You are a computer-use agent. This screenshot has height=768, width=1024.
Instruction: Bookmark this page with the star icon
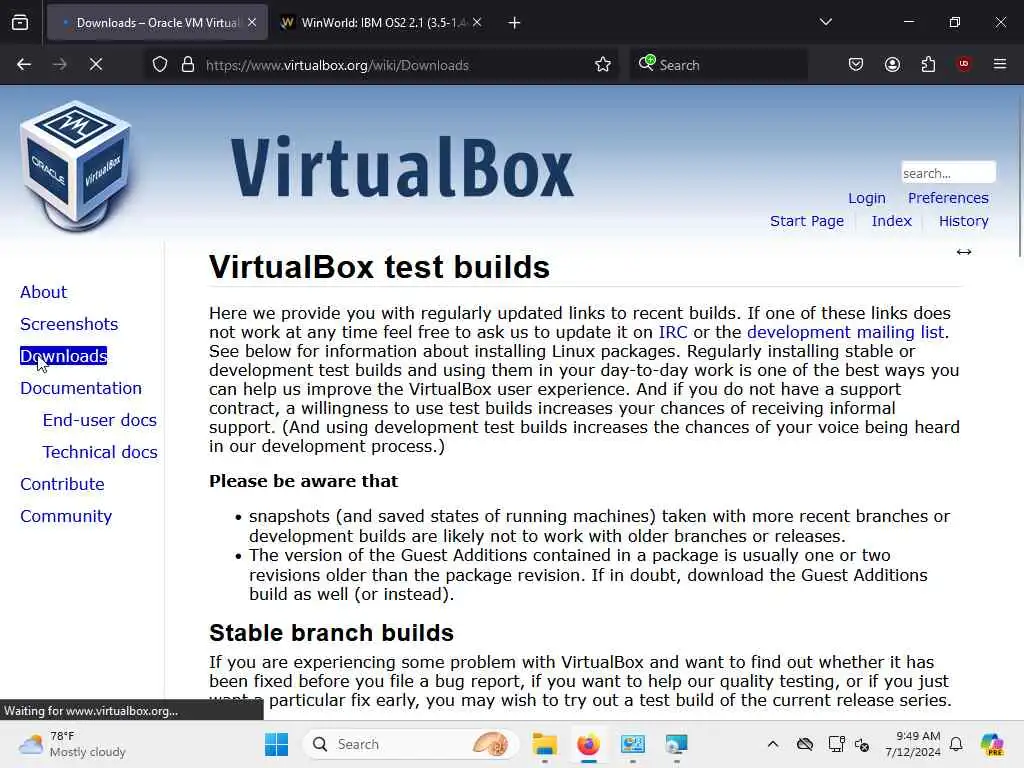coord(603,65)
